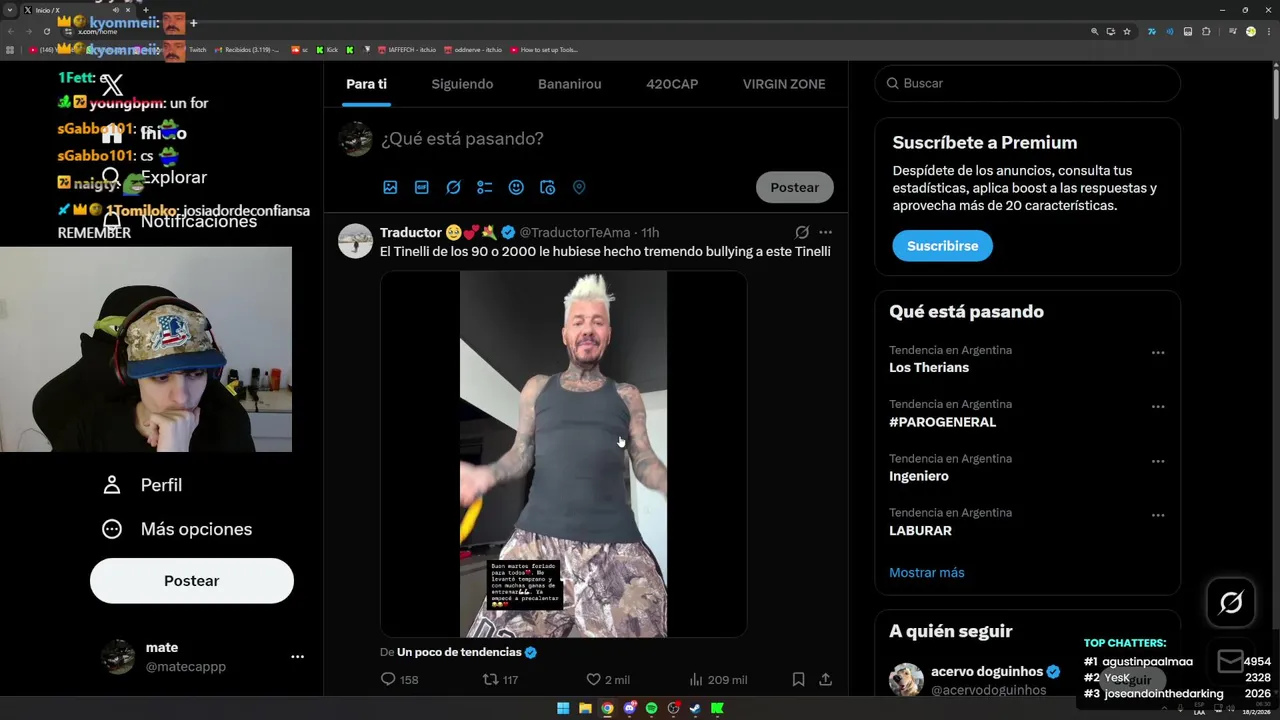Switch to the VIRGIN ZONE tab
The height and width of the screenshot is (720, 1280).
click(x=784, y=84)
